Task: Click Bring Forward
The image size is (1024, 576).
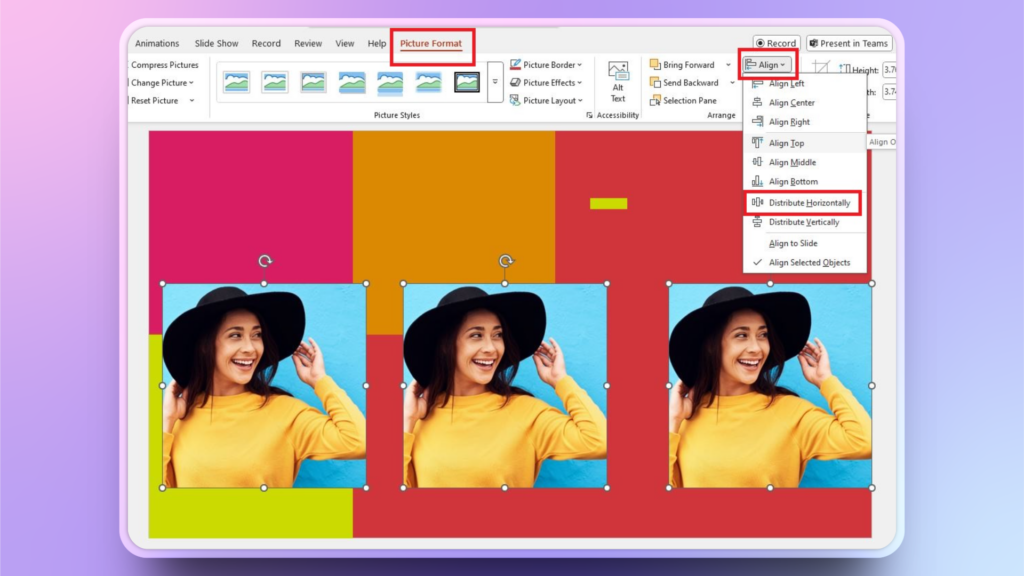Action: [682, 65]
